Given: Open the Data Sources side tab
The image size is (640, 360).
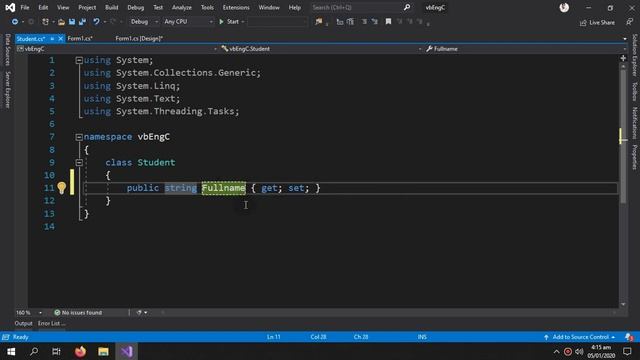Looking at the screenshot, I should click(x=7, y=50).
